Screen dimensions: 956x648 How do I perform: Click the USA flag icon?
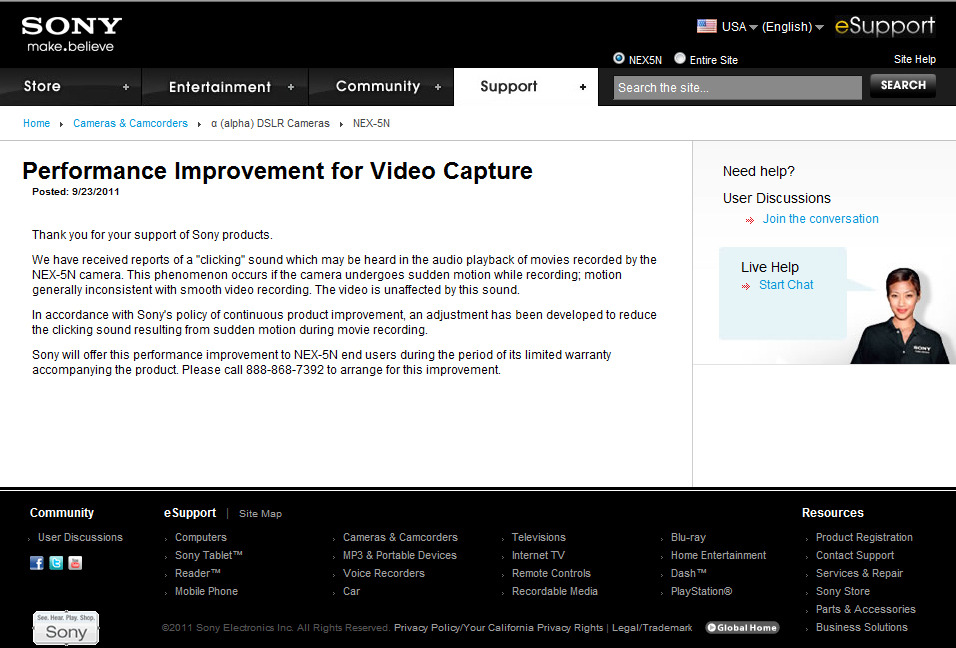tap(707, 26)
